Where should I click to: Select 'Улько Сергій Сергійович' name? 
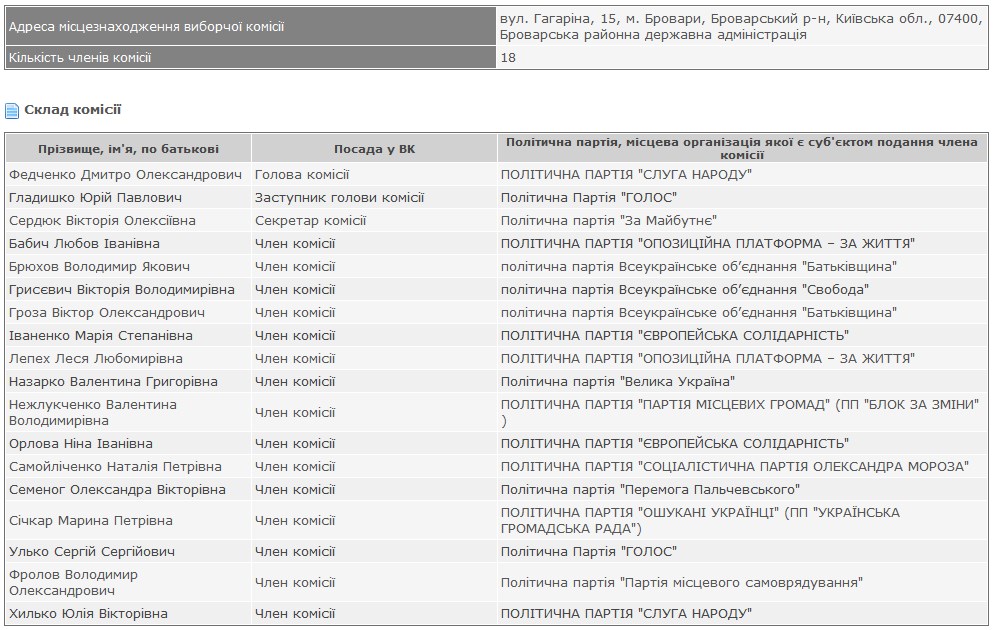click(x=92, y=552)
